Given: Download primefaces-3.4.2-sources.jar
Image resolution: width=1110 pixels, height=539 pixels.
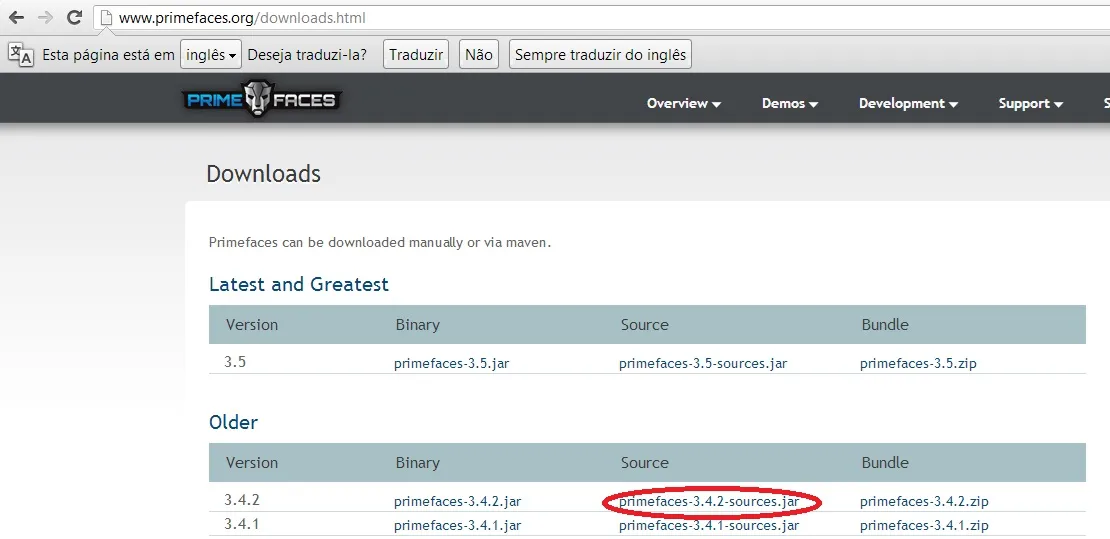Looking at the screenshot, I should (709, 502).
